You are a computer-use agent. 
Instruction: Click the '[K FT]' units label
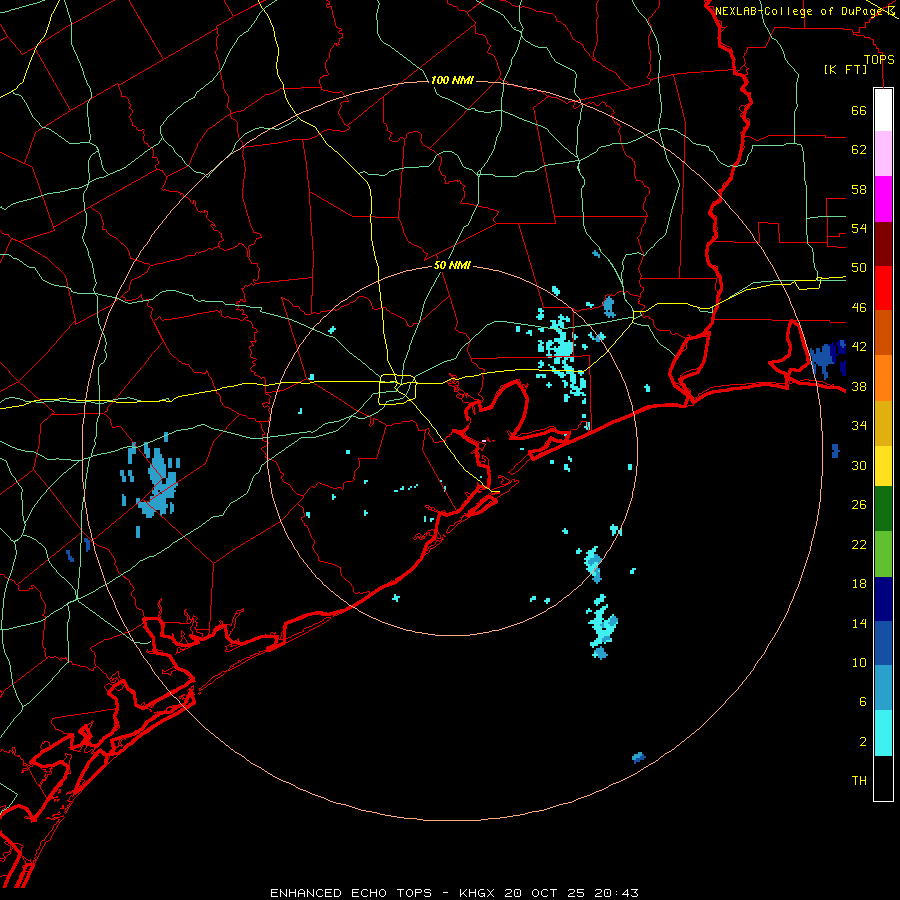pyautogui.click(x=845, y=70)
